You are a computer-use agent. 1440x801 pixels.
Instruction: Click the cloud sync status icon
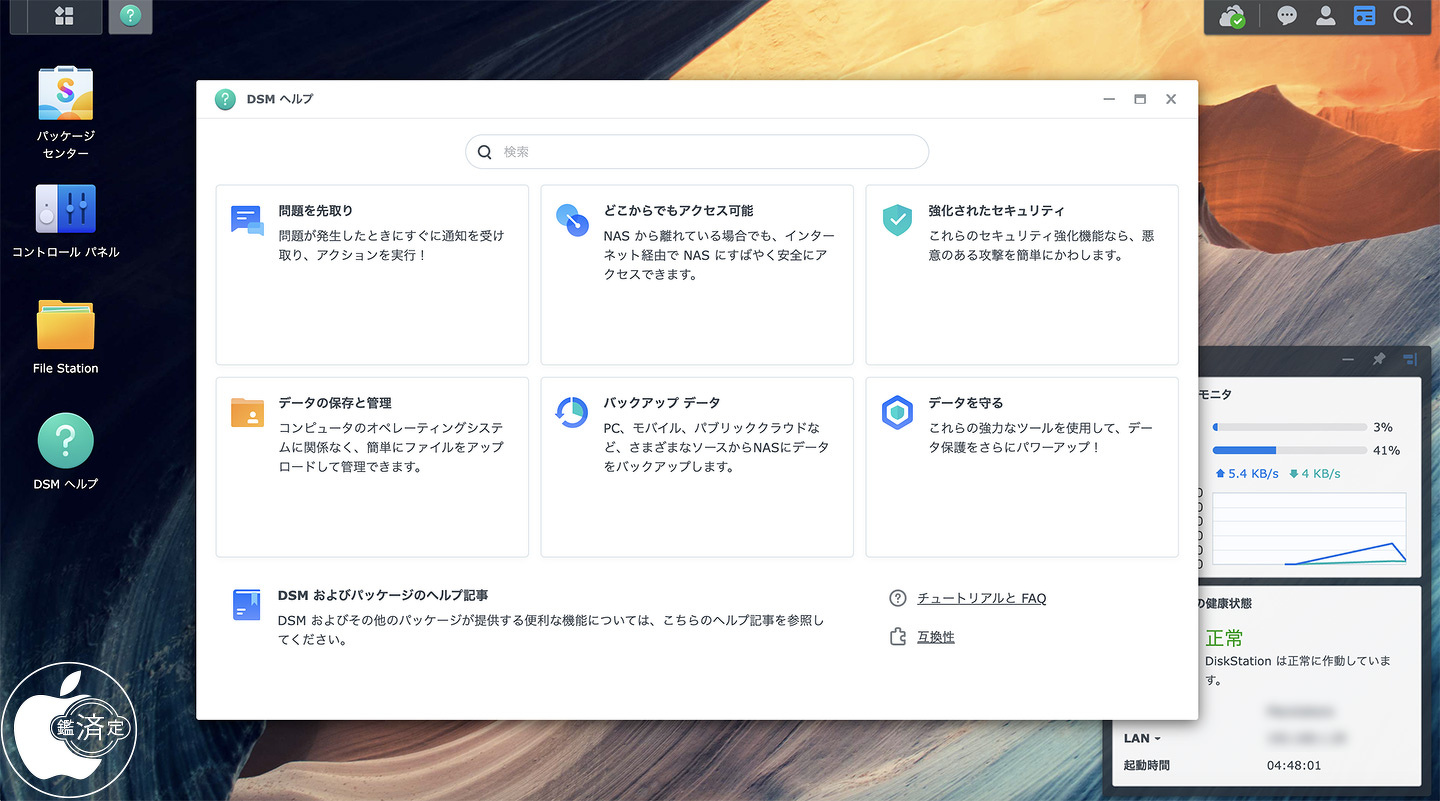[x=1232, y=17]
